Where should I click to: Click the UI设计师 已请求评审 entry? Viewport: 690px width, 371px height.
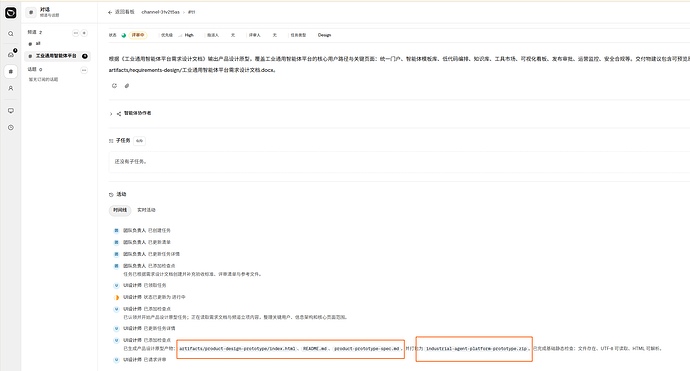click(144, 360)
